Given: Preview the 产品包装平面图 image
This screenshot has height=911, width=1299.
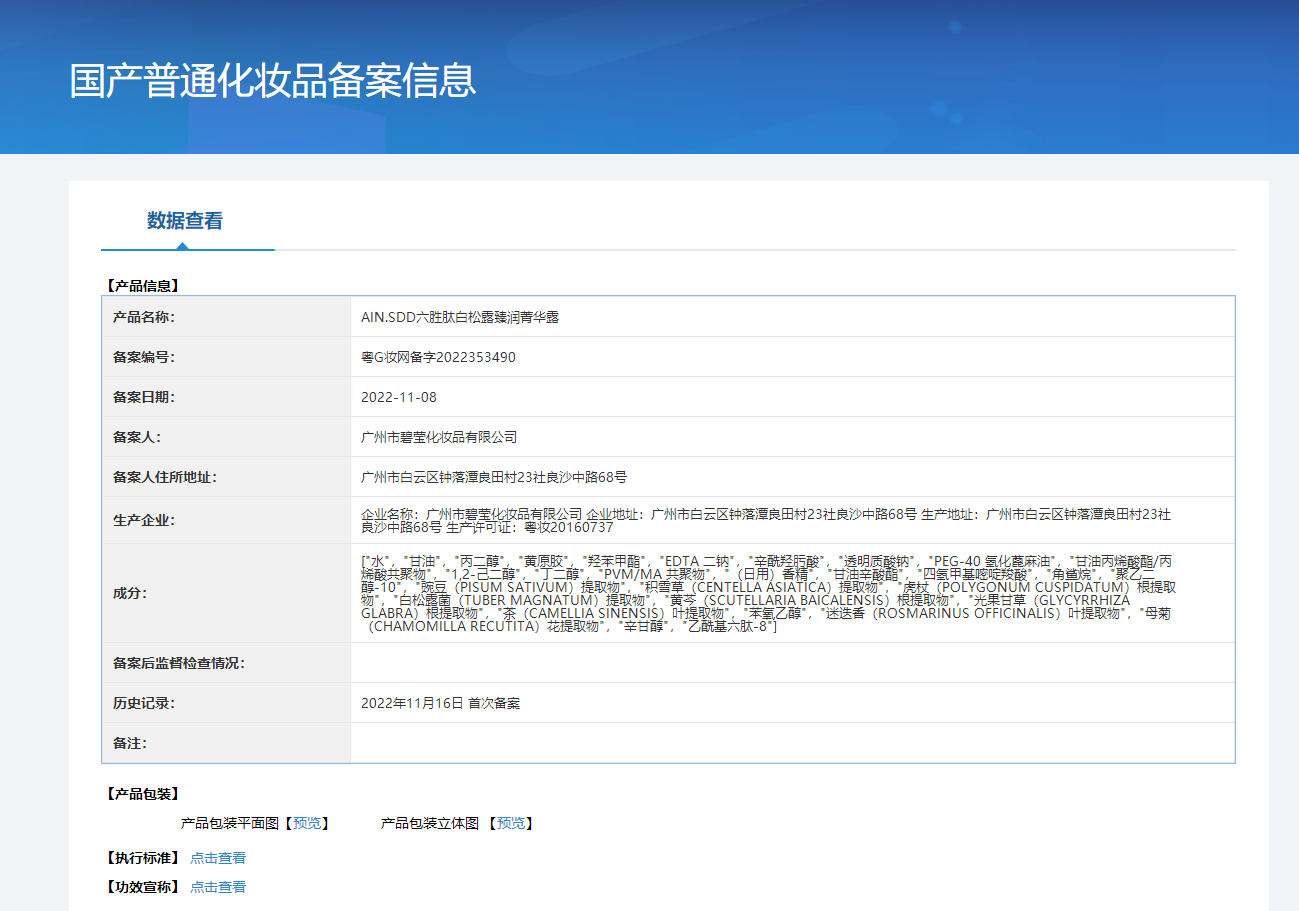Looking at the screenshot, I should pos(307,823).
